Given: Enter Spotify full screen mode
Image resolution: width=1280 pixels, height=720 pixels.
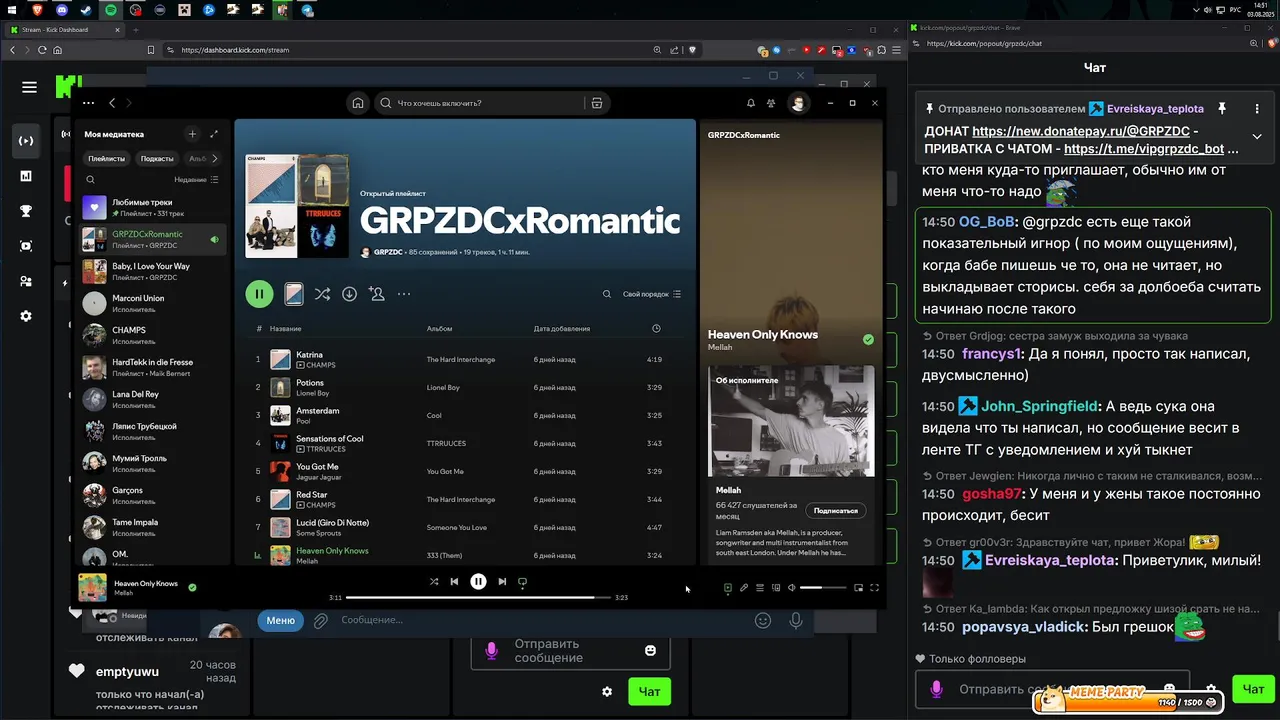Looking at the screenshot, I should (874, 588).
